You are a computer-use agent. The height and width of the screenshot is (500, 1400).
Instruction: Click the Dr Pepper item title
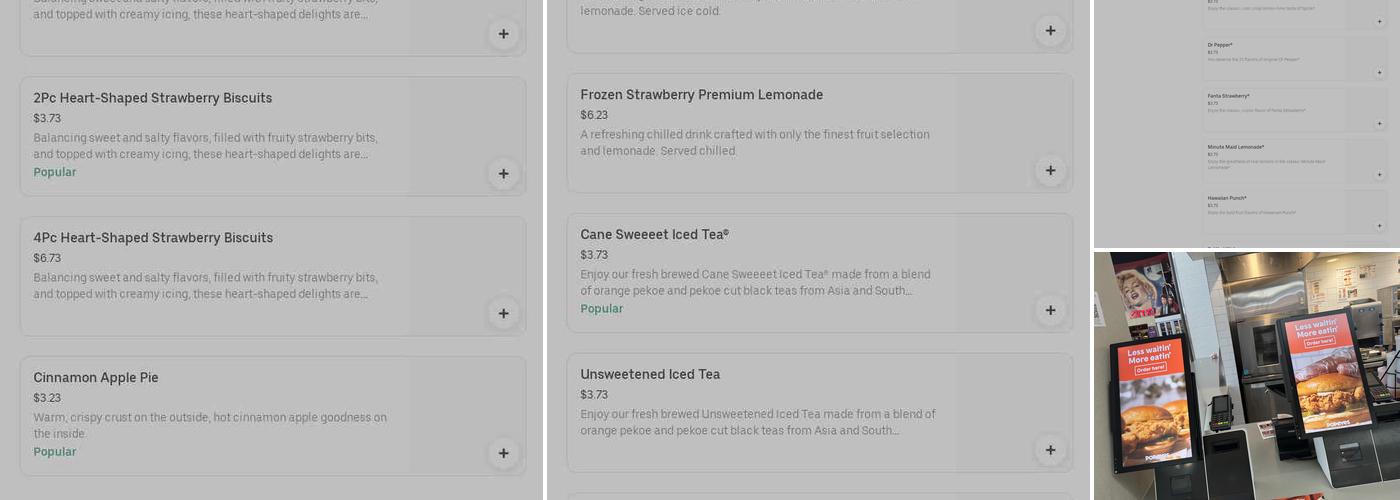pos(1220,45)
